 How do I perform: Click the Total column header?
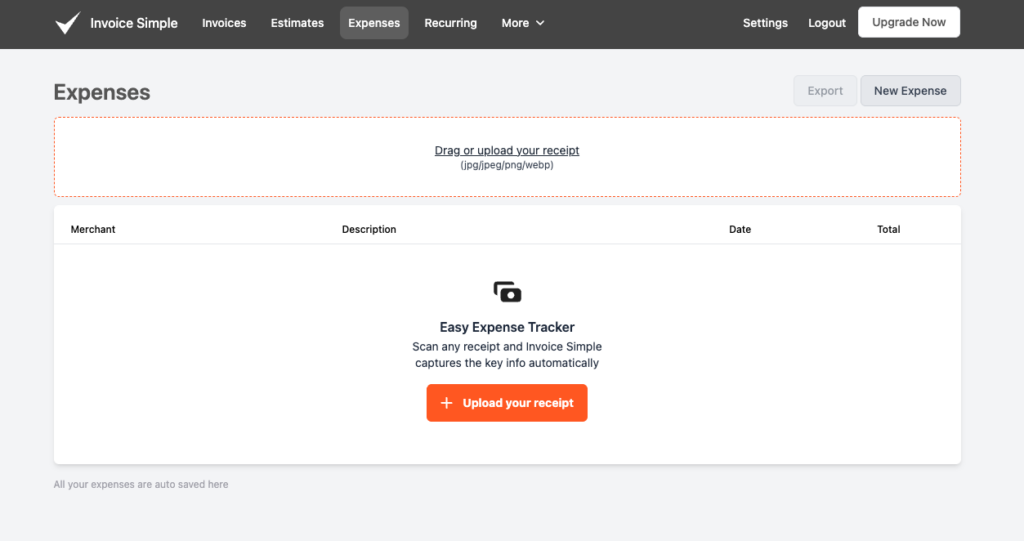tap(888, 229)
